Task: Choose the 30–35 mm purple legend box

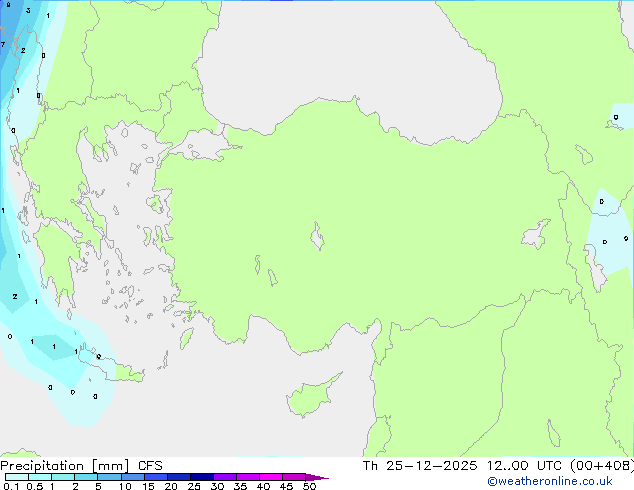Action: [225, 477]
